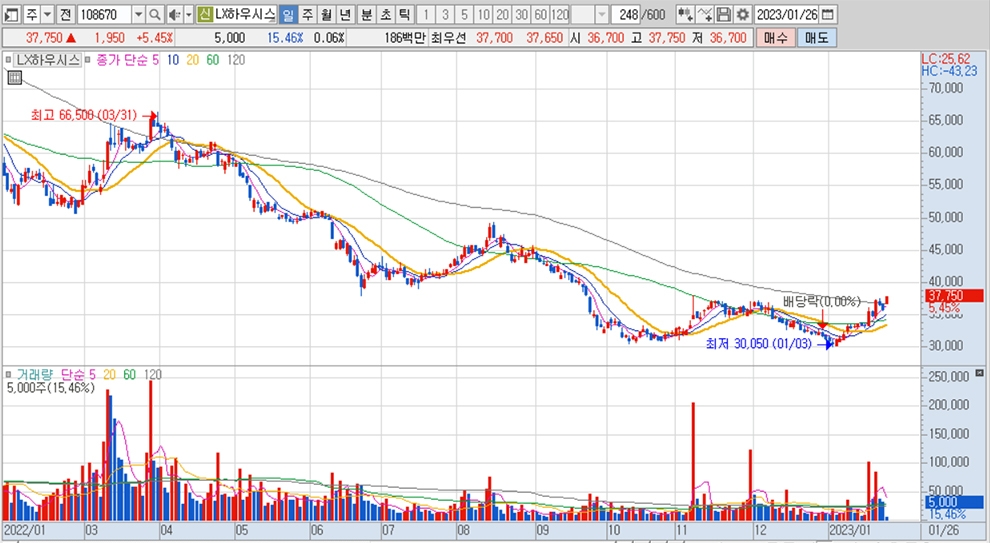The width and height of the screenshot is (990, 543).
Task: Choose the 20 interval button
Action: click(x=503, y=14)
